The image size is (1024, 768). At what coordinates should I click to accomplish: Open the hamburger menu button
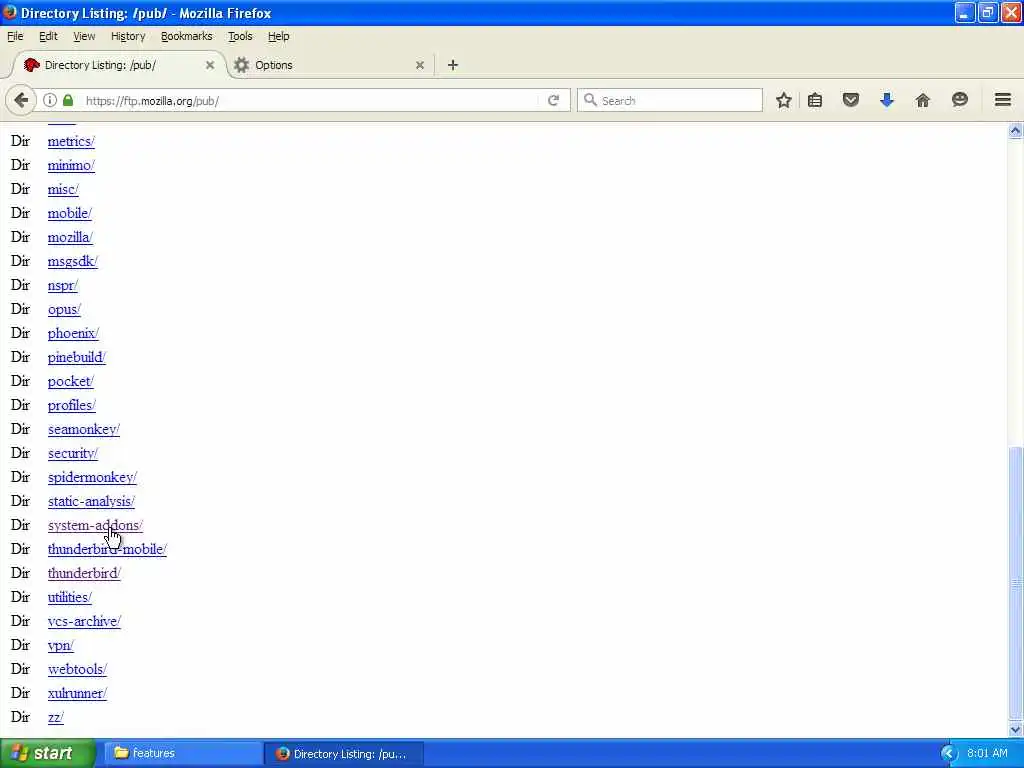click(x=1002, y=100)
